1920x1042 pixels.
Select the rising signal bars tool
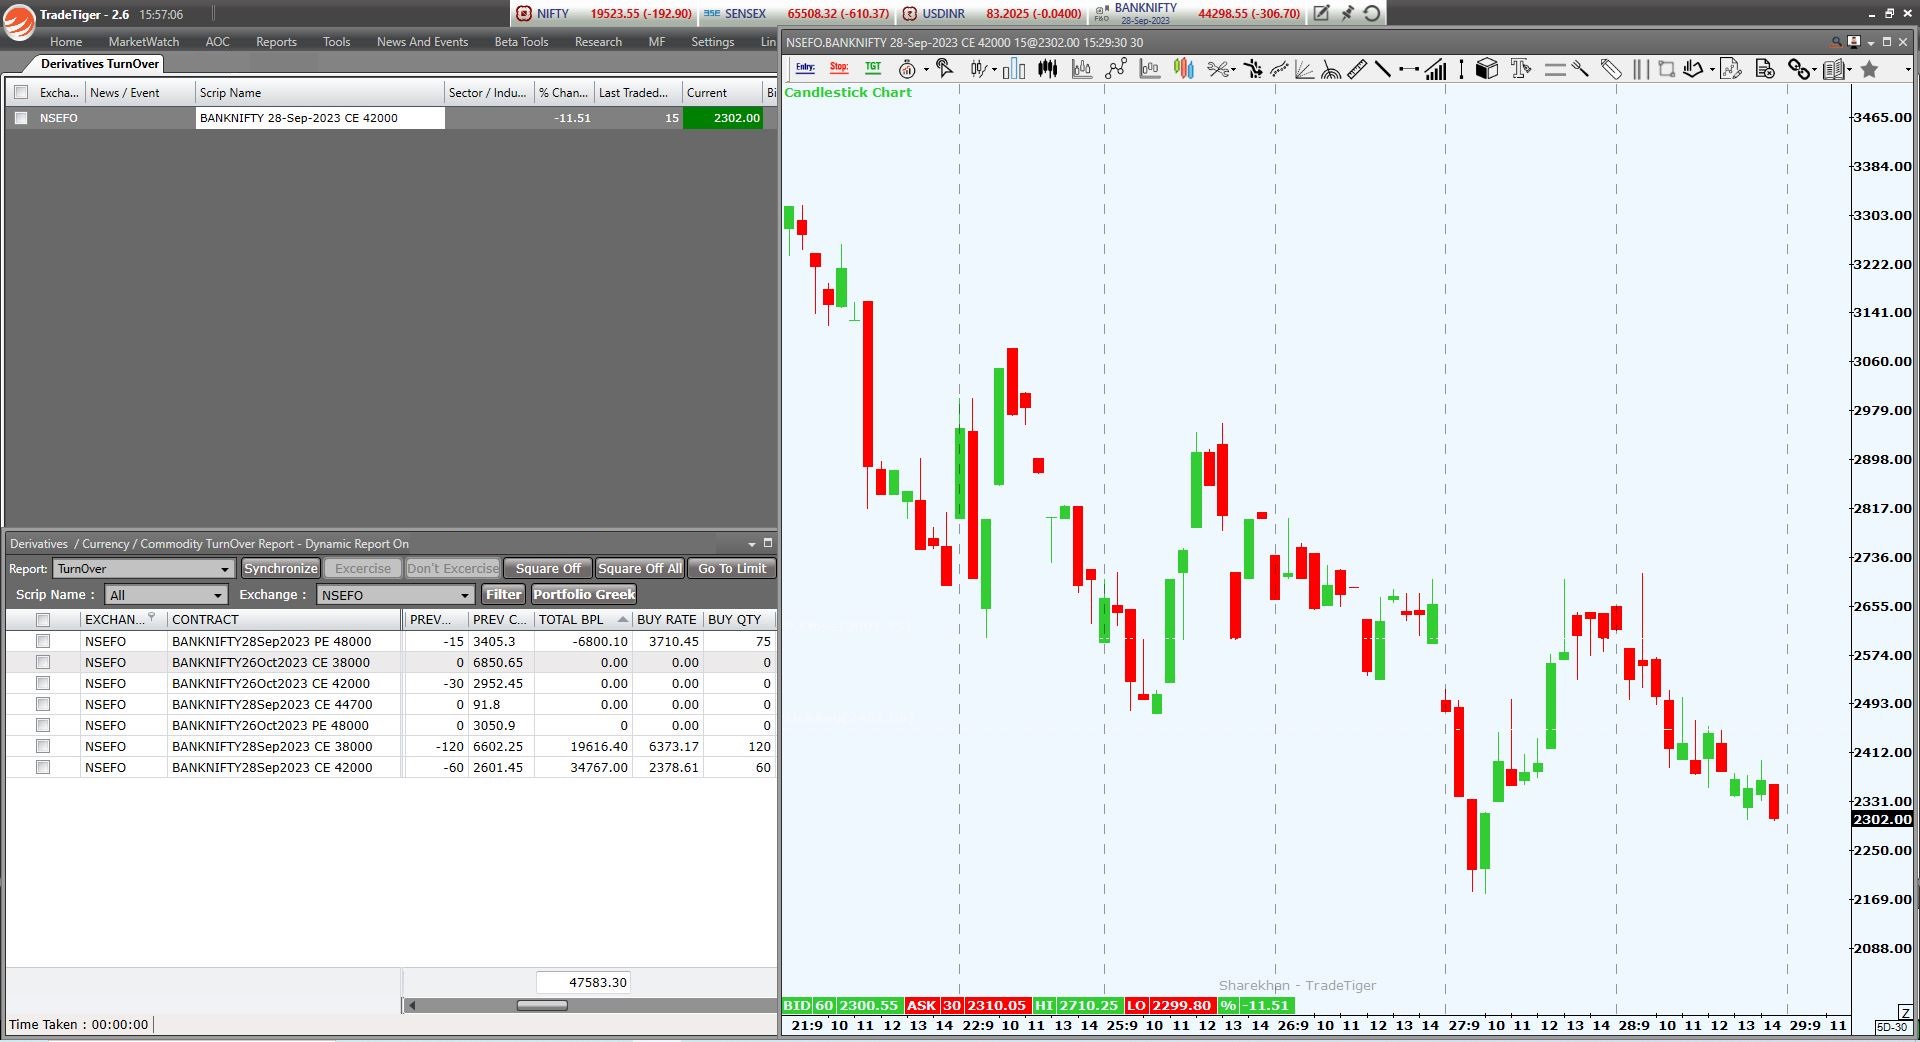point(1435,69)
